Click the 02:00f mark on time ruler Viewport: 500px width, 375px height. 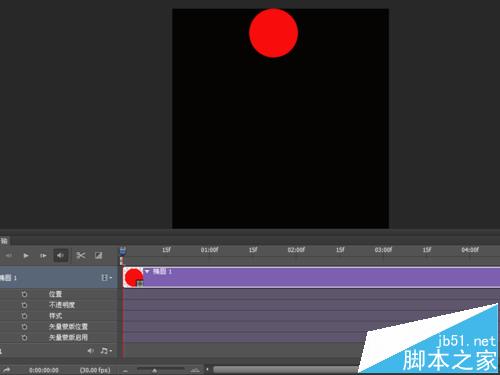pyautogui.click(x=296, y=250)
